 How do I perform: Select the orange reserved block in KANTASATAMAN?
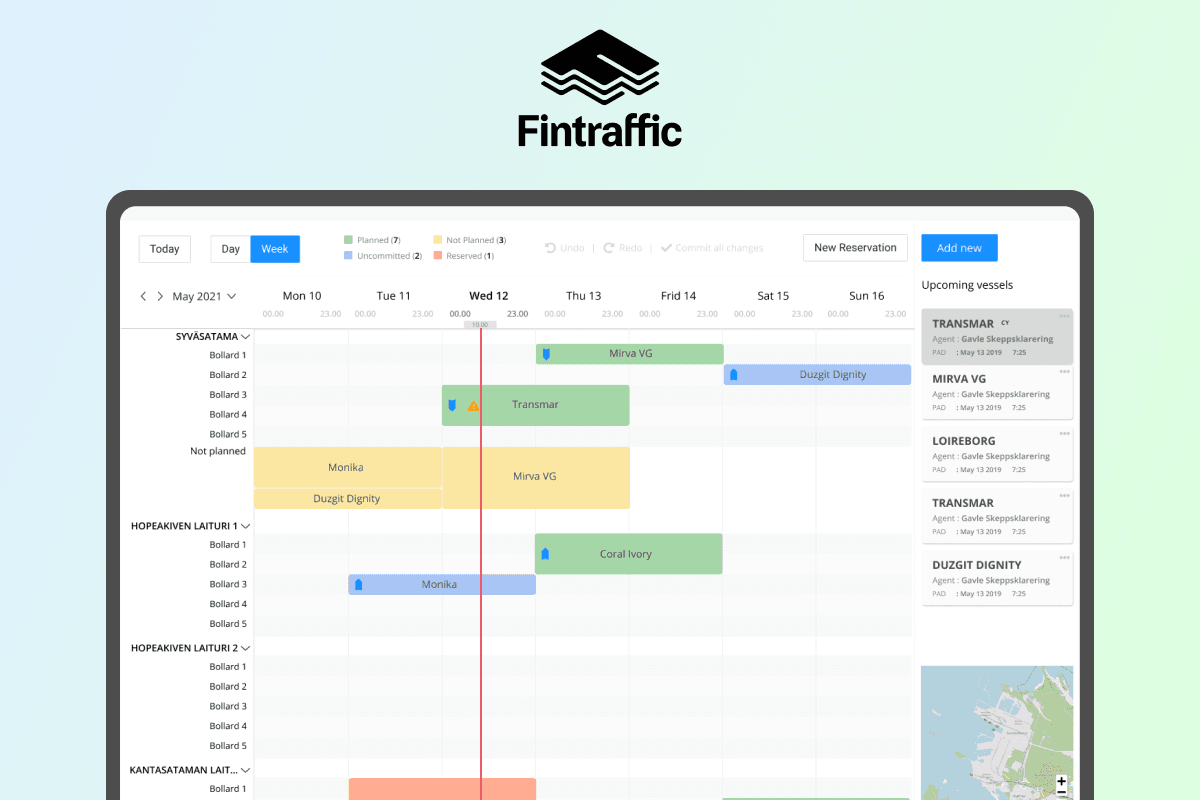[x=442, y=788]
